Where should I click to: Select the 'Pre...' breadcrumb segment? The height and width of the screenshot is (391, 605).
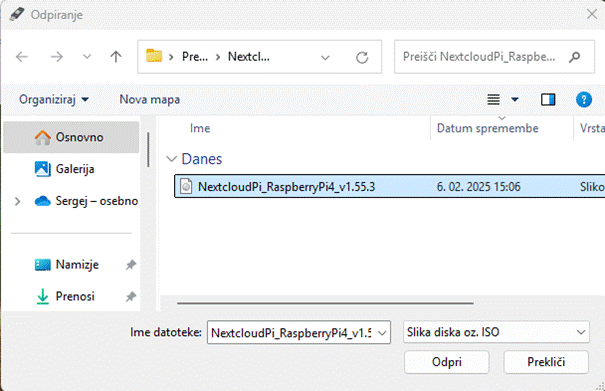click(x=195, y=57)
